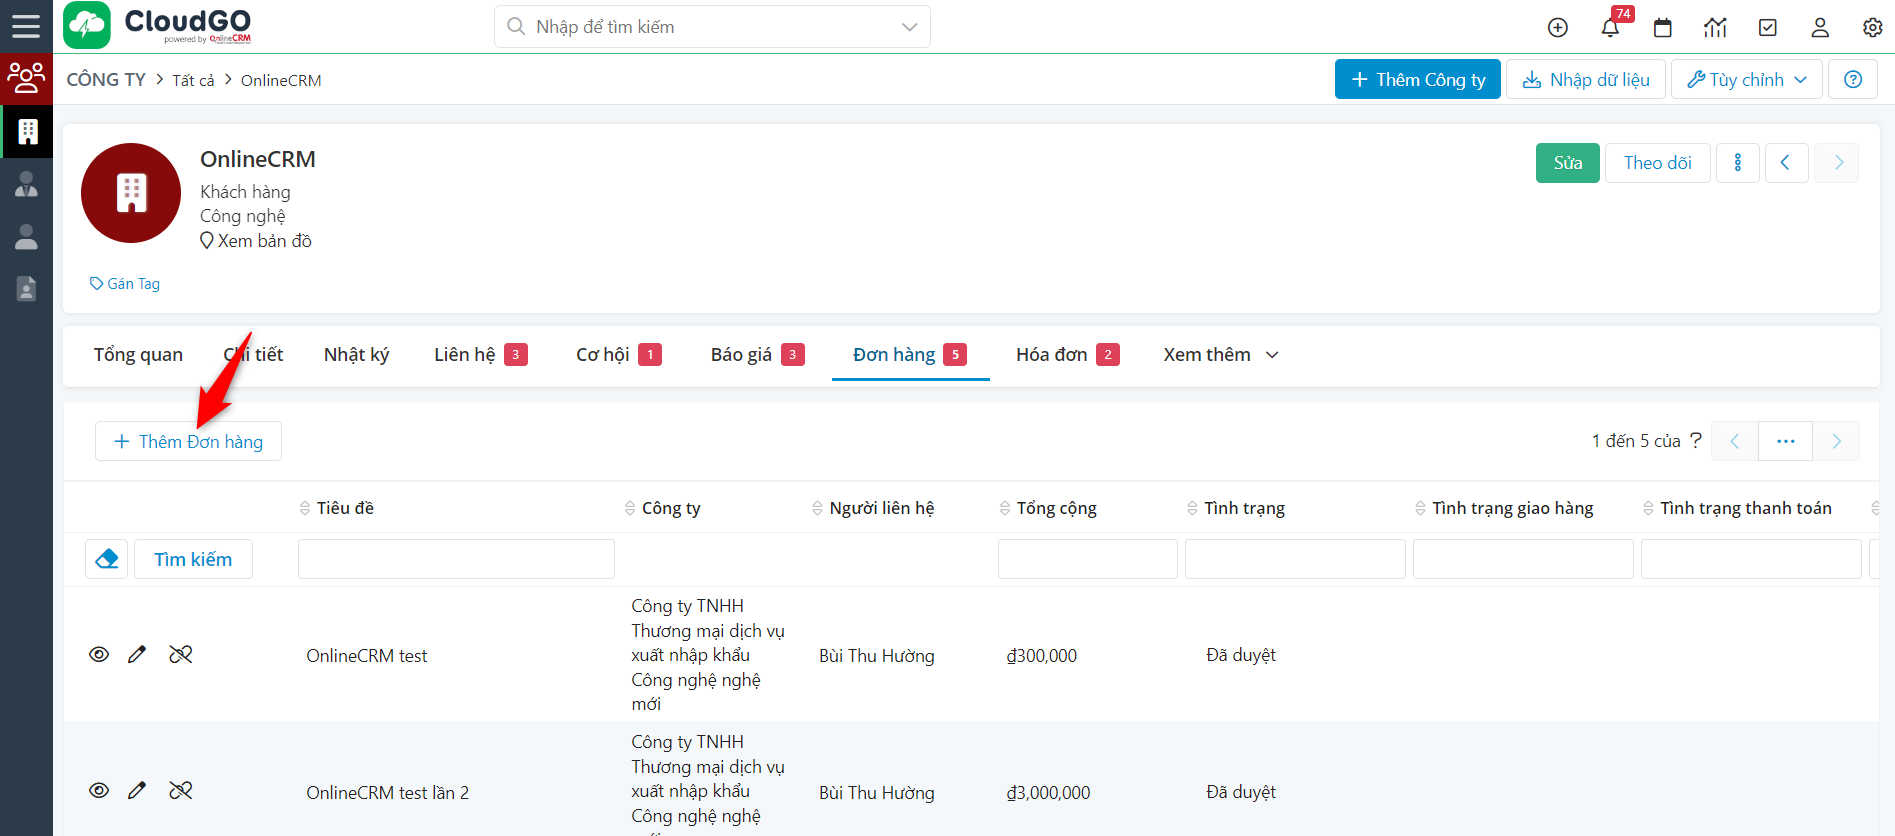Expand the Xem thêm tabs menu
Image resolution: width=1895 pixels, height=836 pixels.
click(1221, 355)
